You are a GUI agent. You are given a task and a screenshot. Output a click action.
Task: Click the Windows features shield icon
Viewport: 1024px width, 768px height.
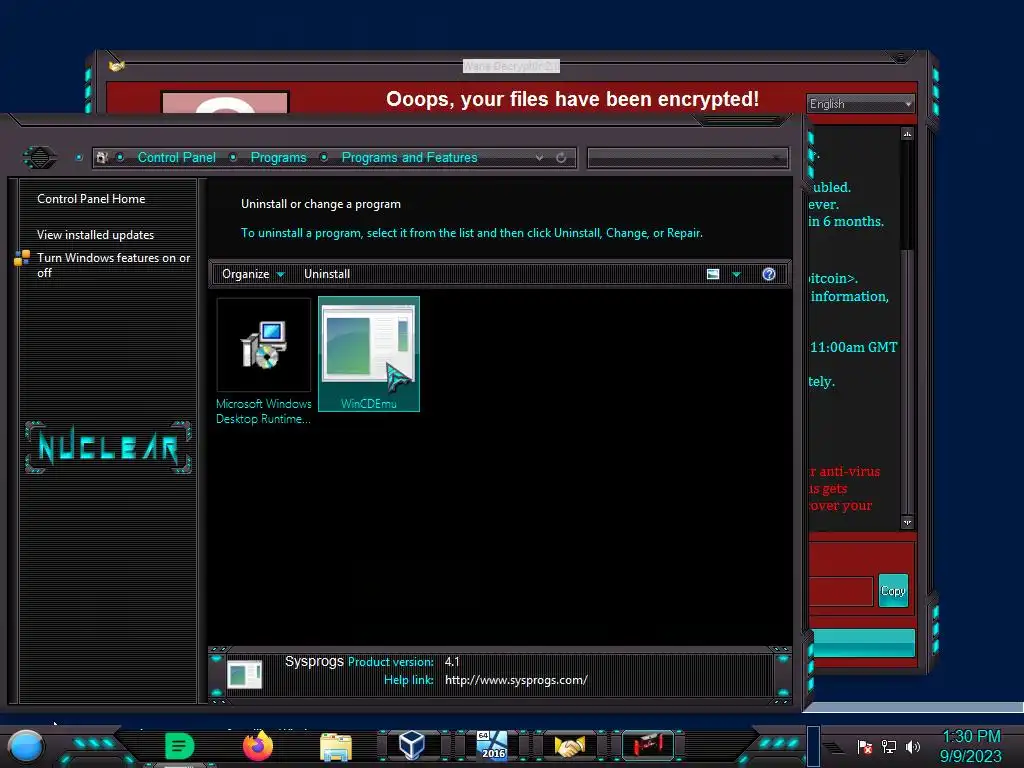tap(22, 258)
